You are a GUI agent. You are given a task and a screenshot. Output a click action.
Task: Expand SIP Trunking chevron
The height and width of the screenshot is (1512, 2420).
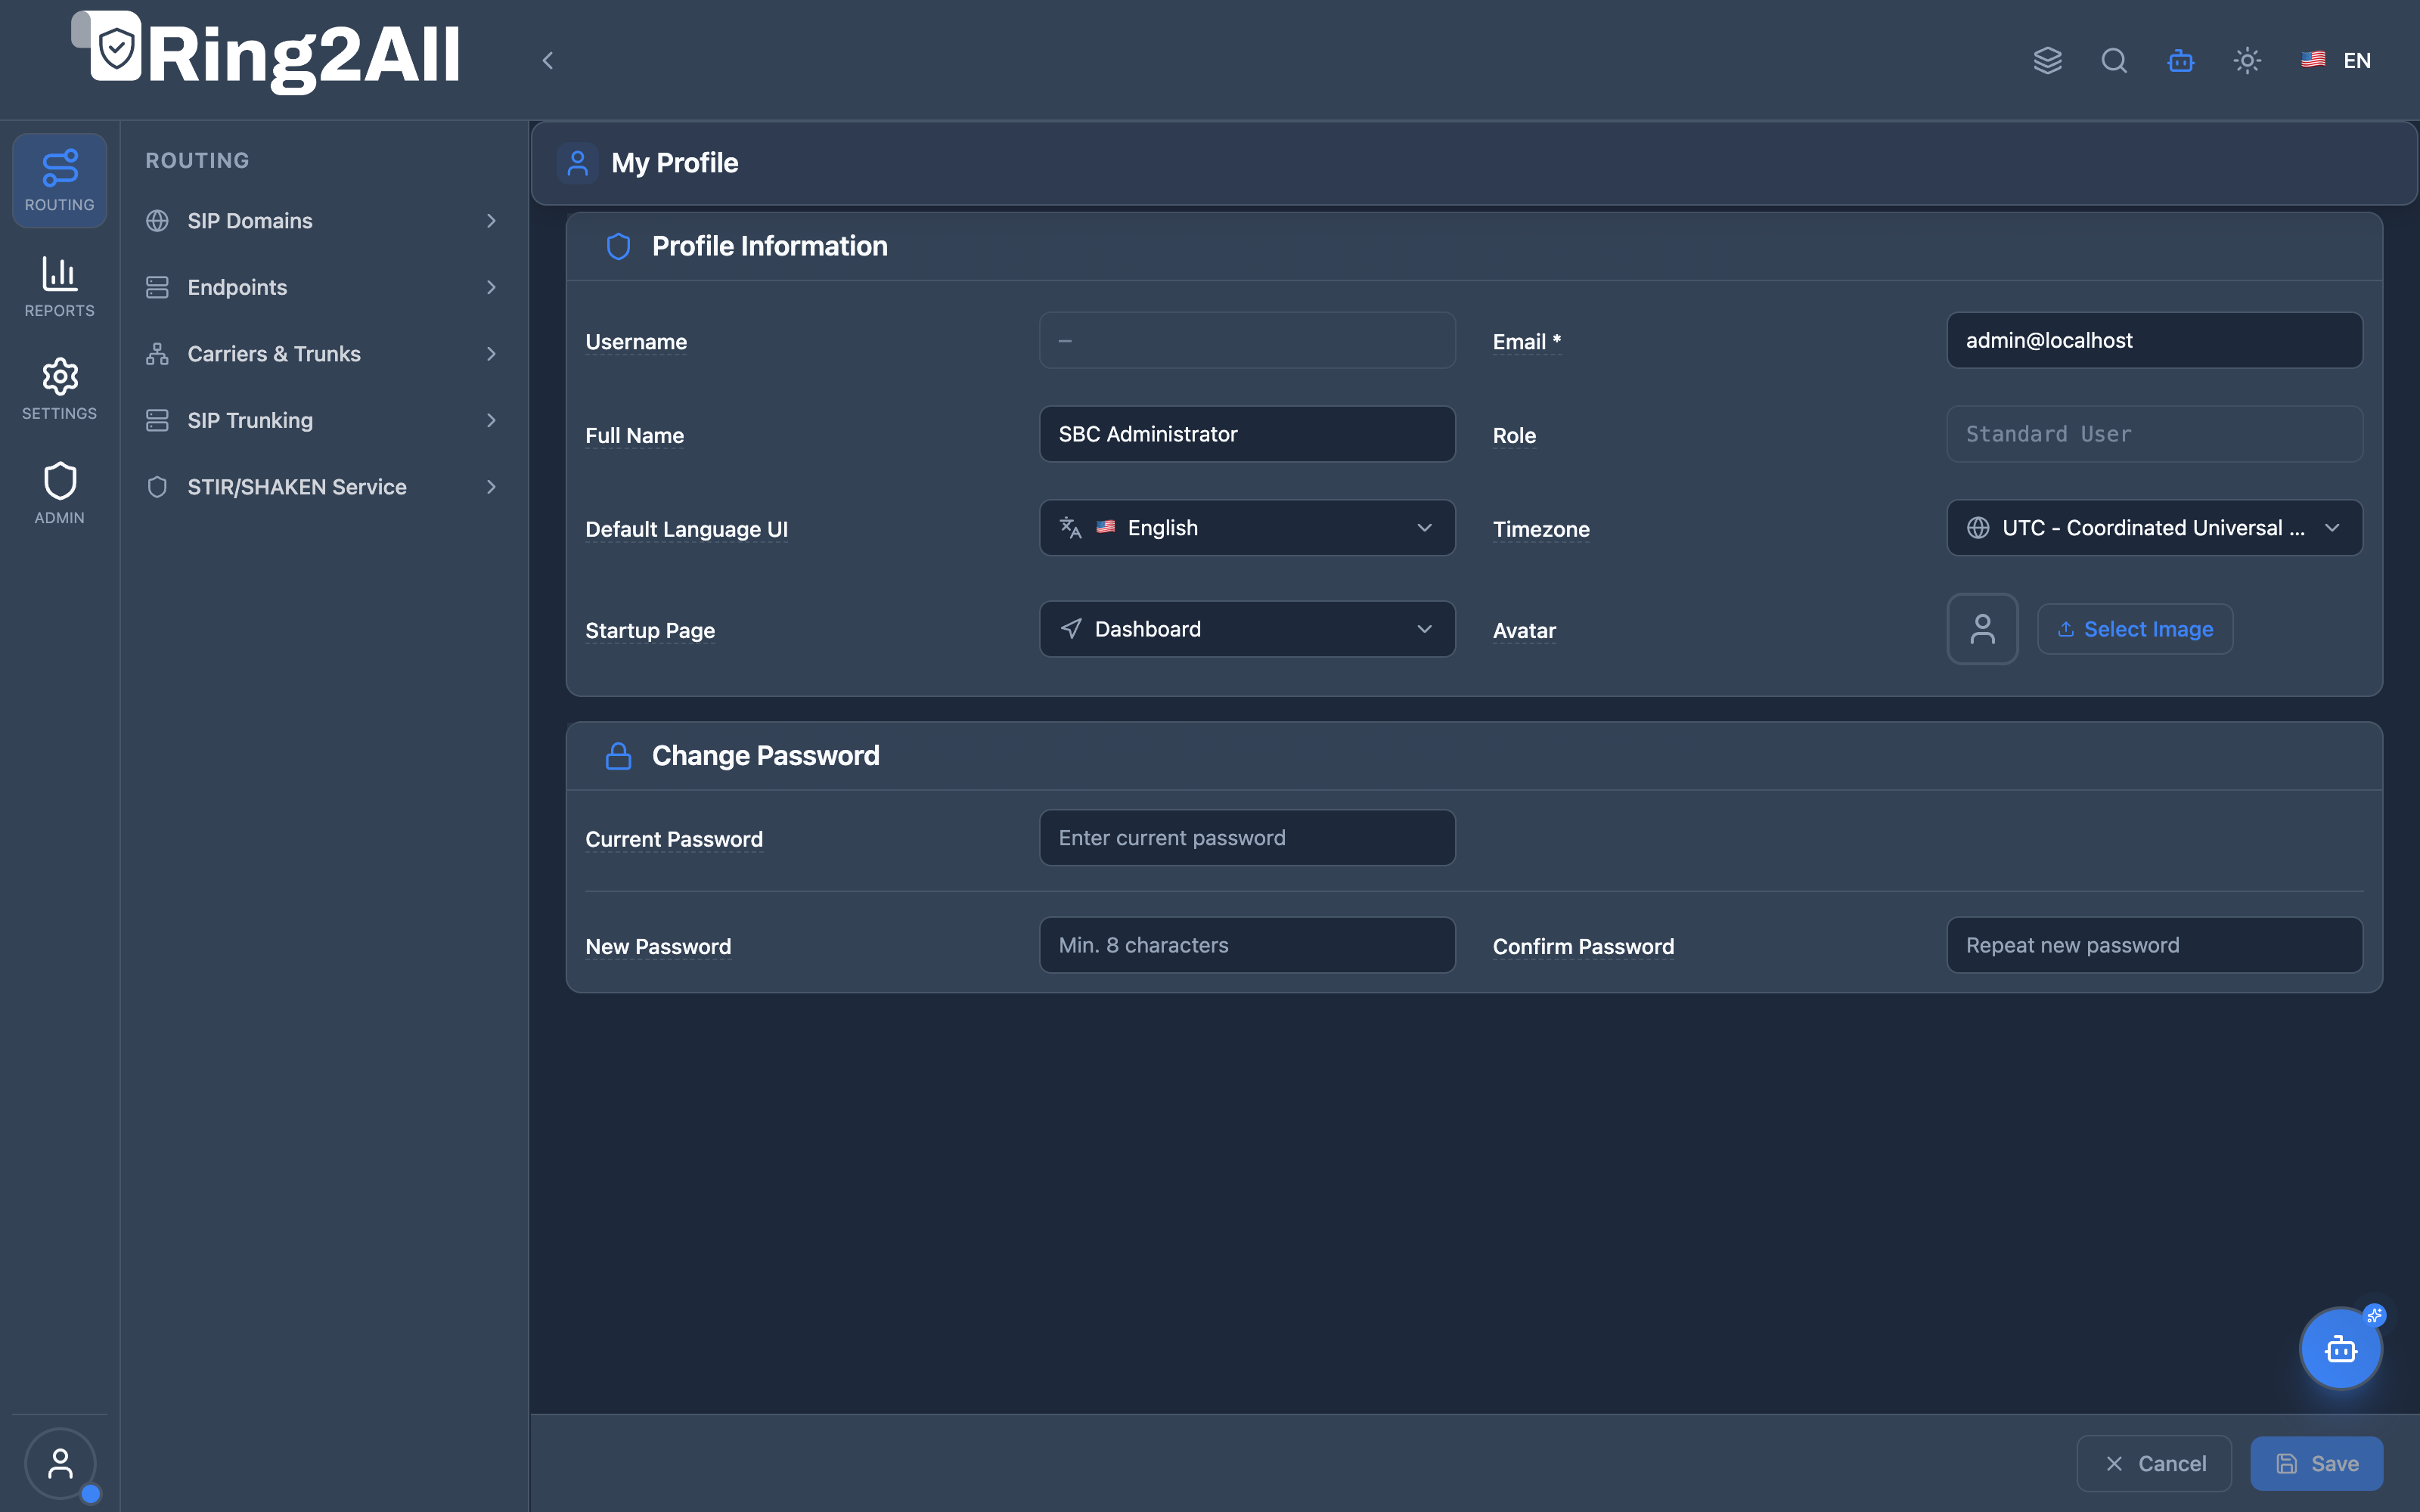[x=491, y=420]
